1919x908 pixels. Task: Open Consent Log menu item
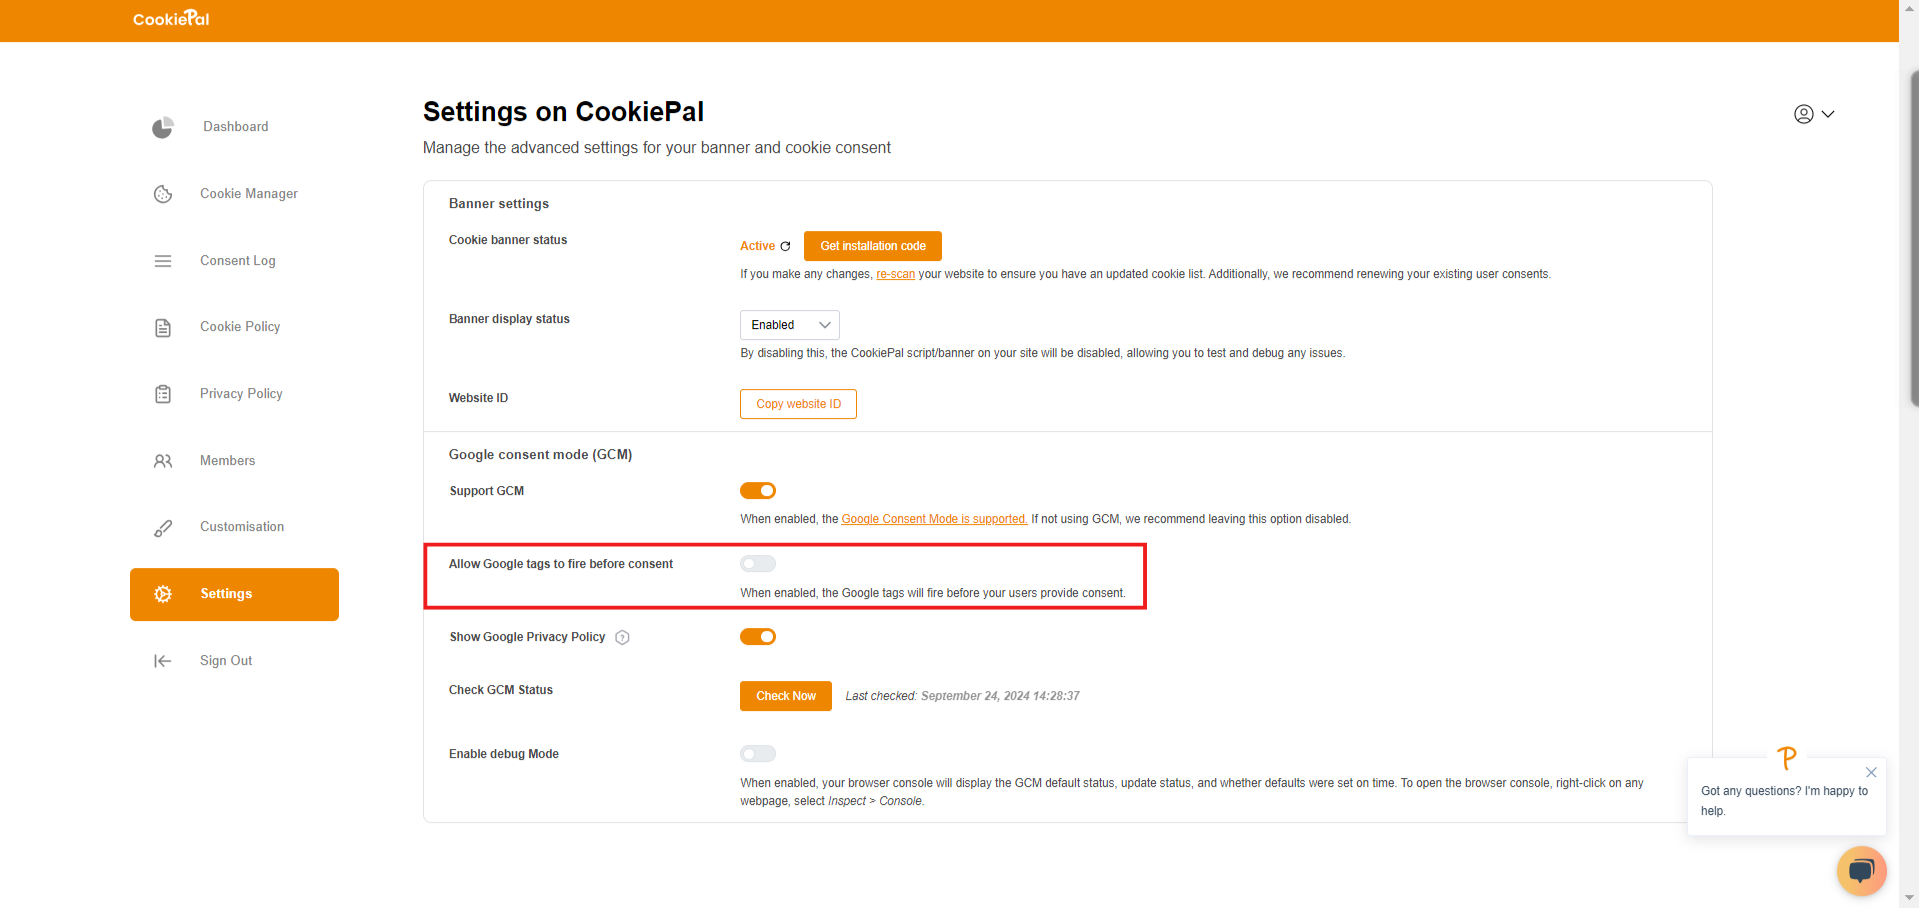[x=235, y=261]
